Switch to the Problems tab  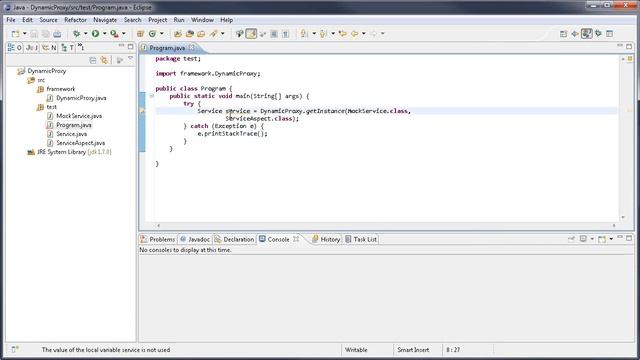(158, 239)
